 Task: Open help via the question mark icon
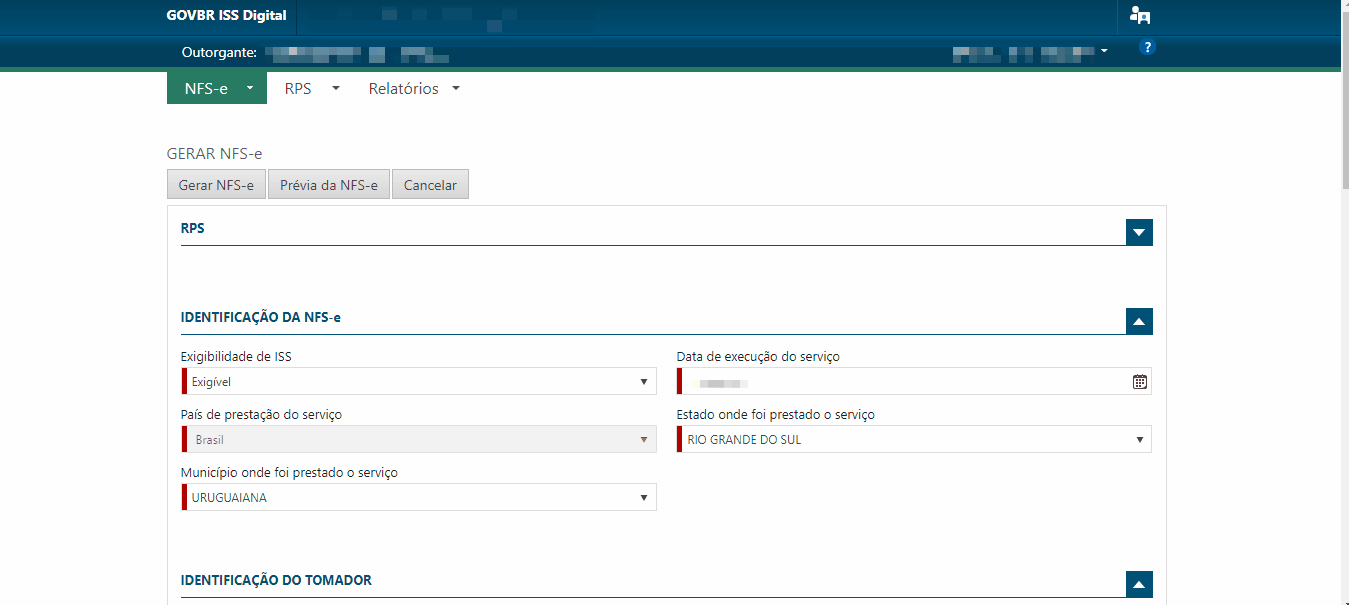(1147, 48)
